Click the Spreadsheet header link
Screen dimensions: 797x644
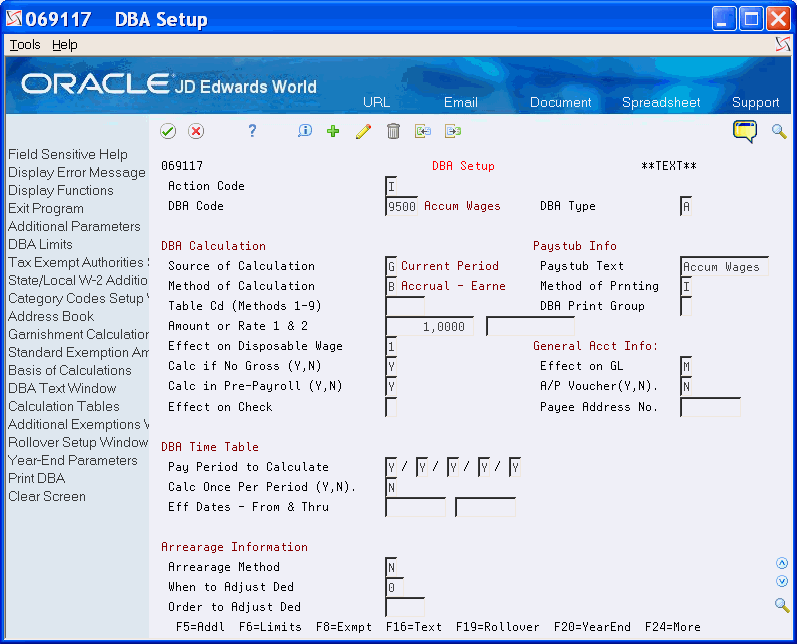click(x=661, y=102)
